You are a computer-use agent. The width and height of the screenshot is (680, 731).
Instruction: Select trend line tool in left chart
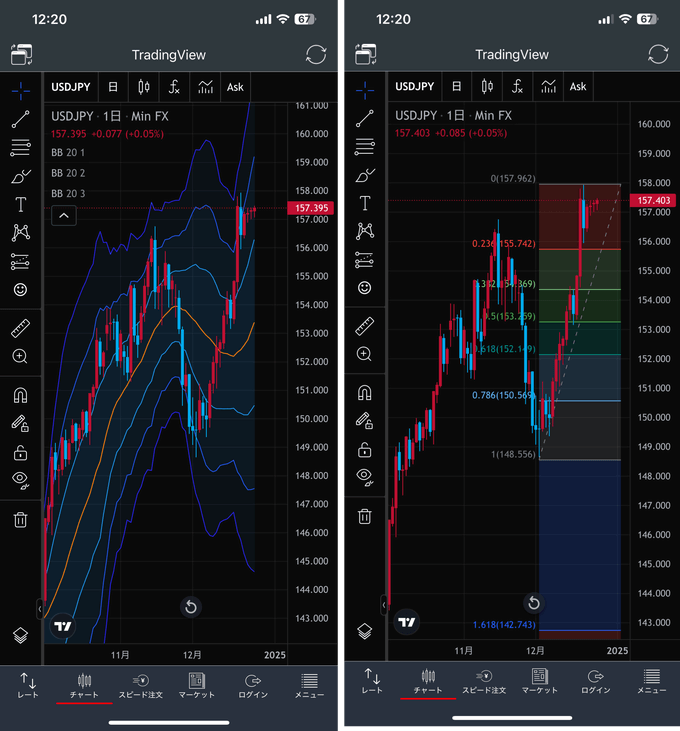pyautogui.click(x=21, y=119)
